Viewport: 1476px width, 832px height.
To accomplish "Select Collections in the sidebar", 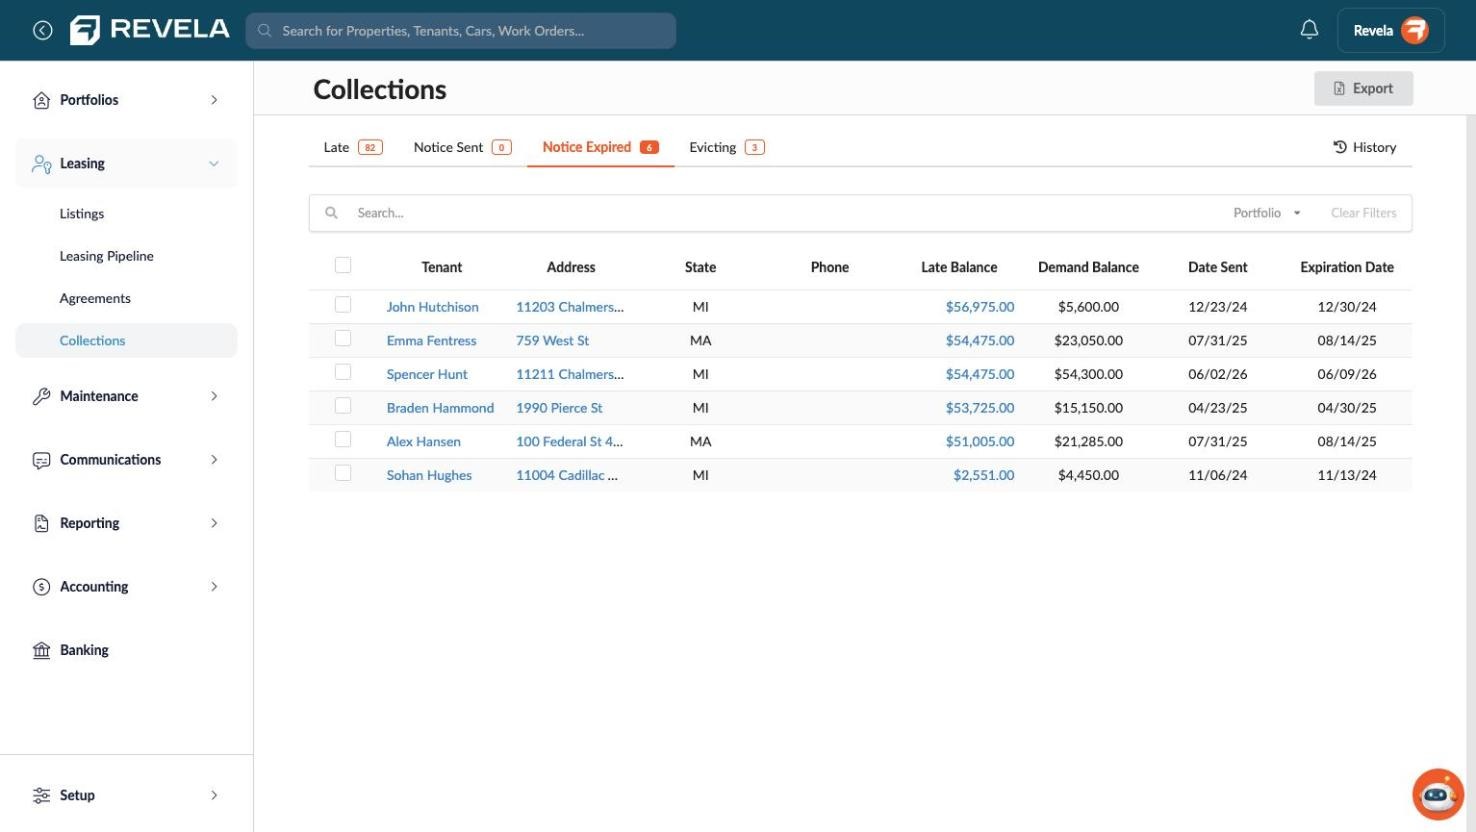I will click(x=126, y=340).
